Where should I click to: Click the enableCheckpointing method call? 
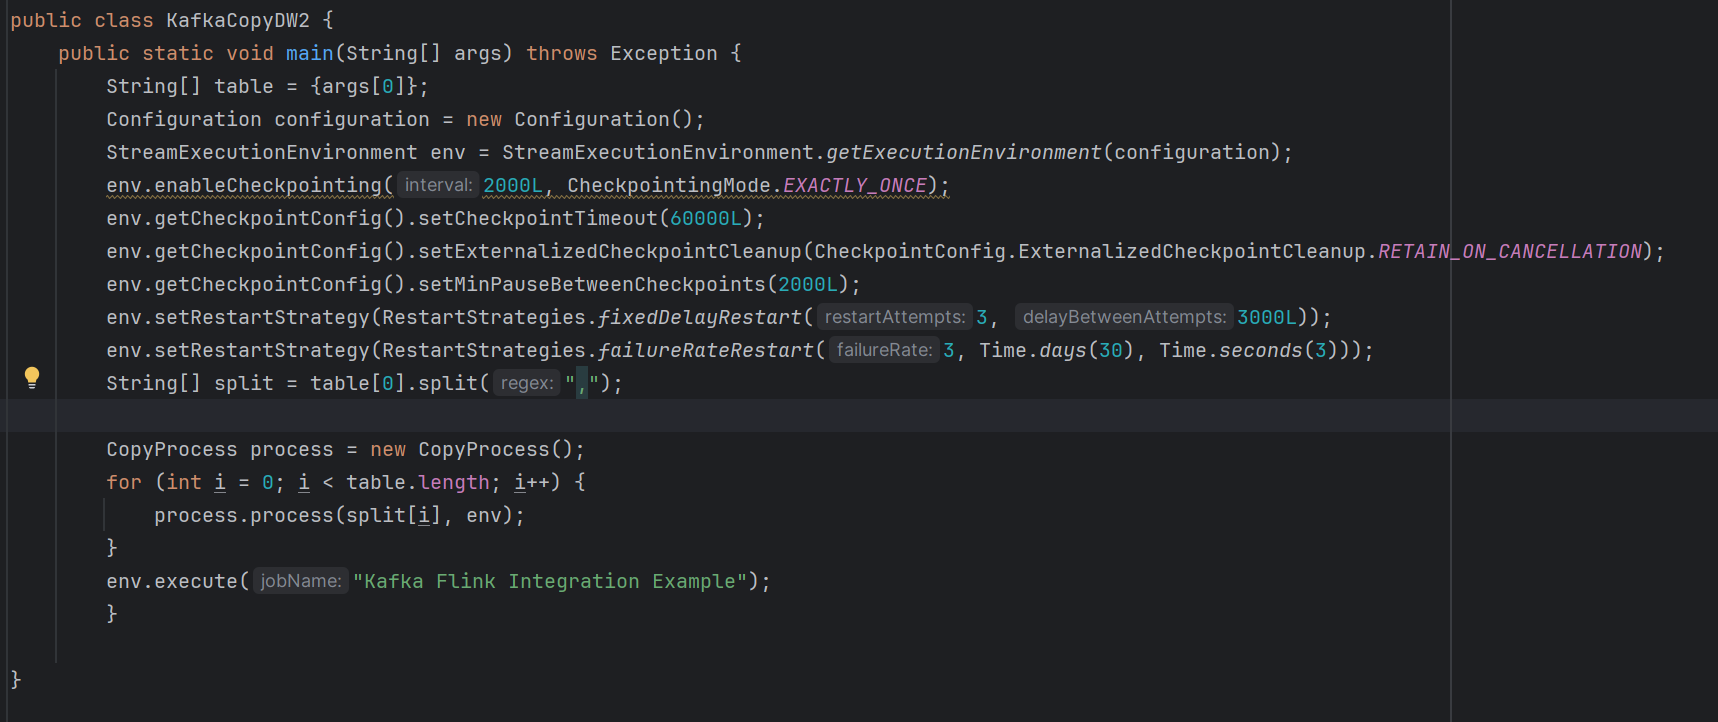click(x=268, y=185)
